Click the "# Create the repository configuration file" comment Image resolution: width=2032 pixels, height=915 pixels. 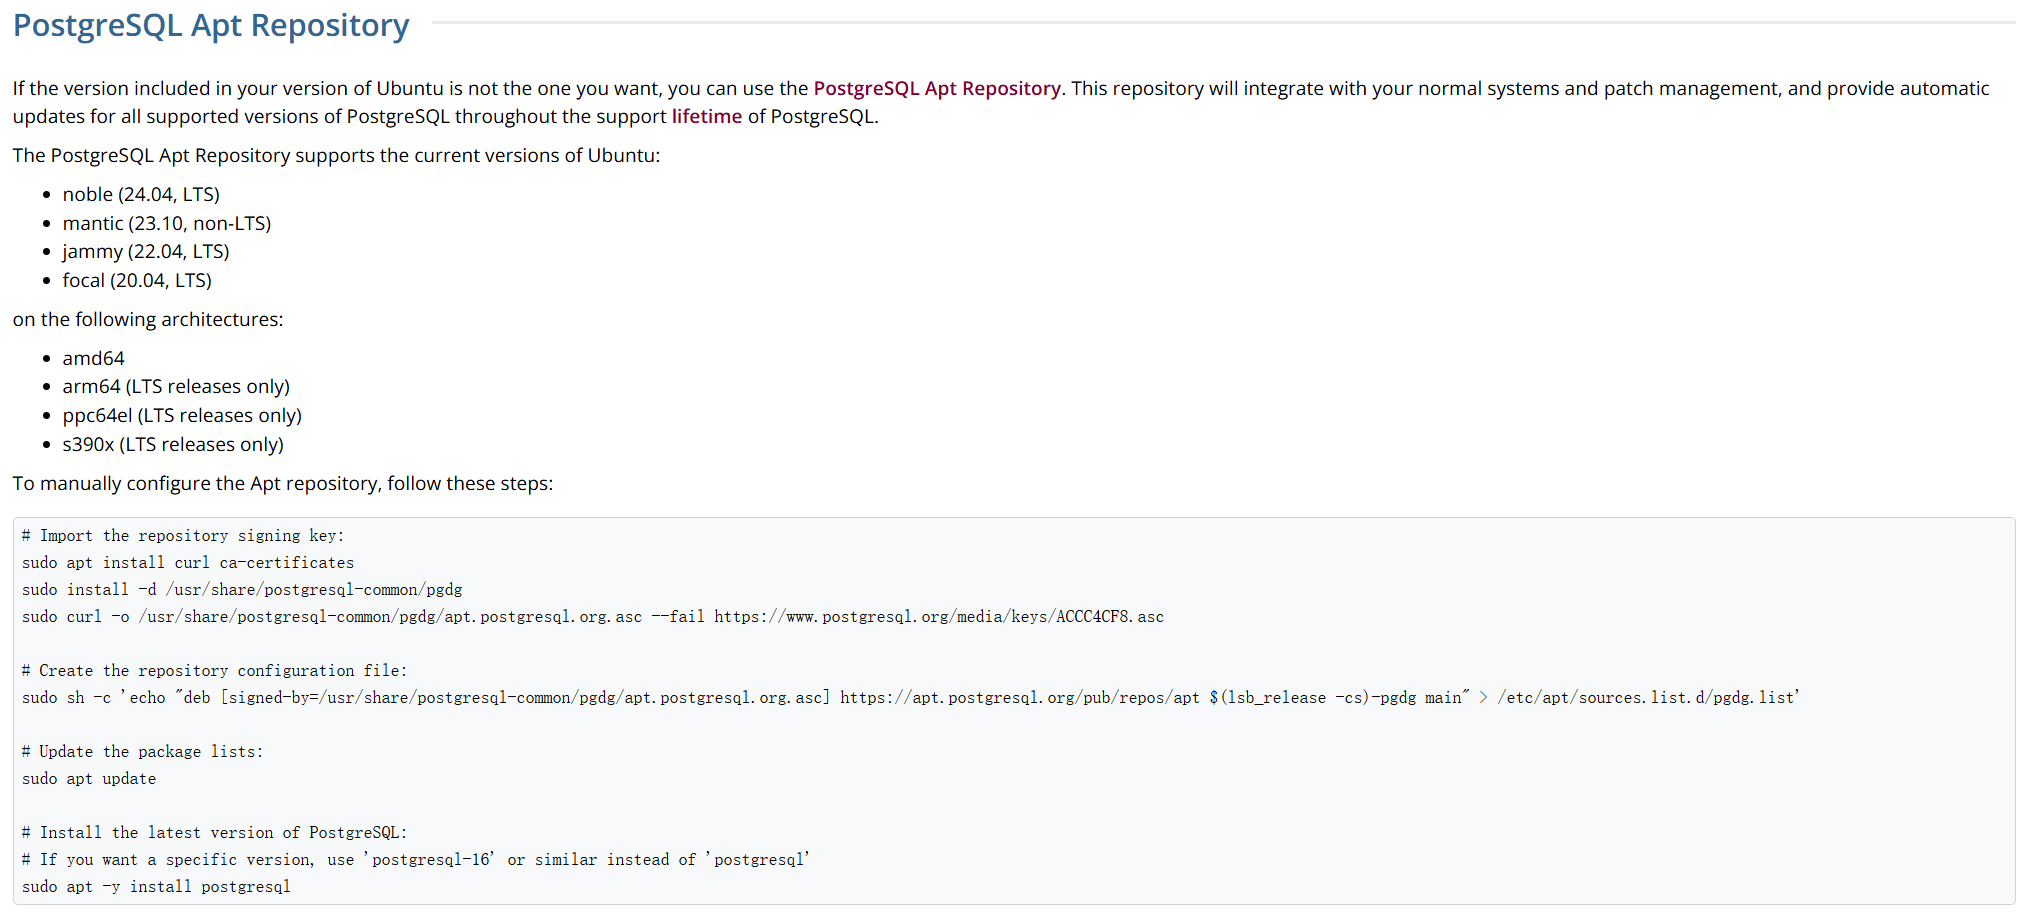pos(214,670)
